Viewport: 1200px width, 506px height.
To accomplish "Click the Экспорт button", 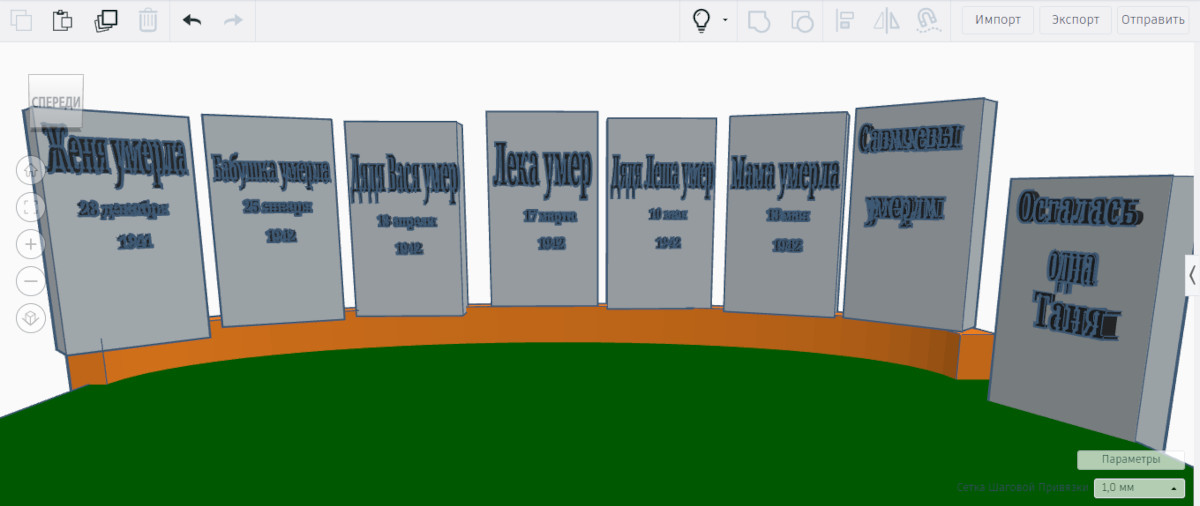I will (x=1075, y=20).
